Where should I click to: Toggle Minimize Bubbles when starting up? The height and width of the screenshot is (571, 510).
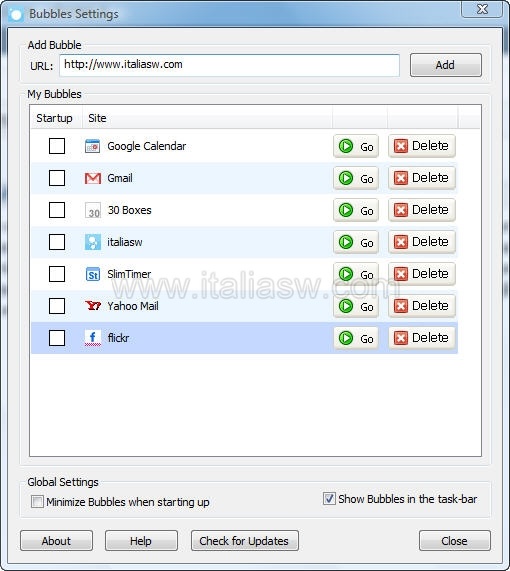(37, 502)
